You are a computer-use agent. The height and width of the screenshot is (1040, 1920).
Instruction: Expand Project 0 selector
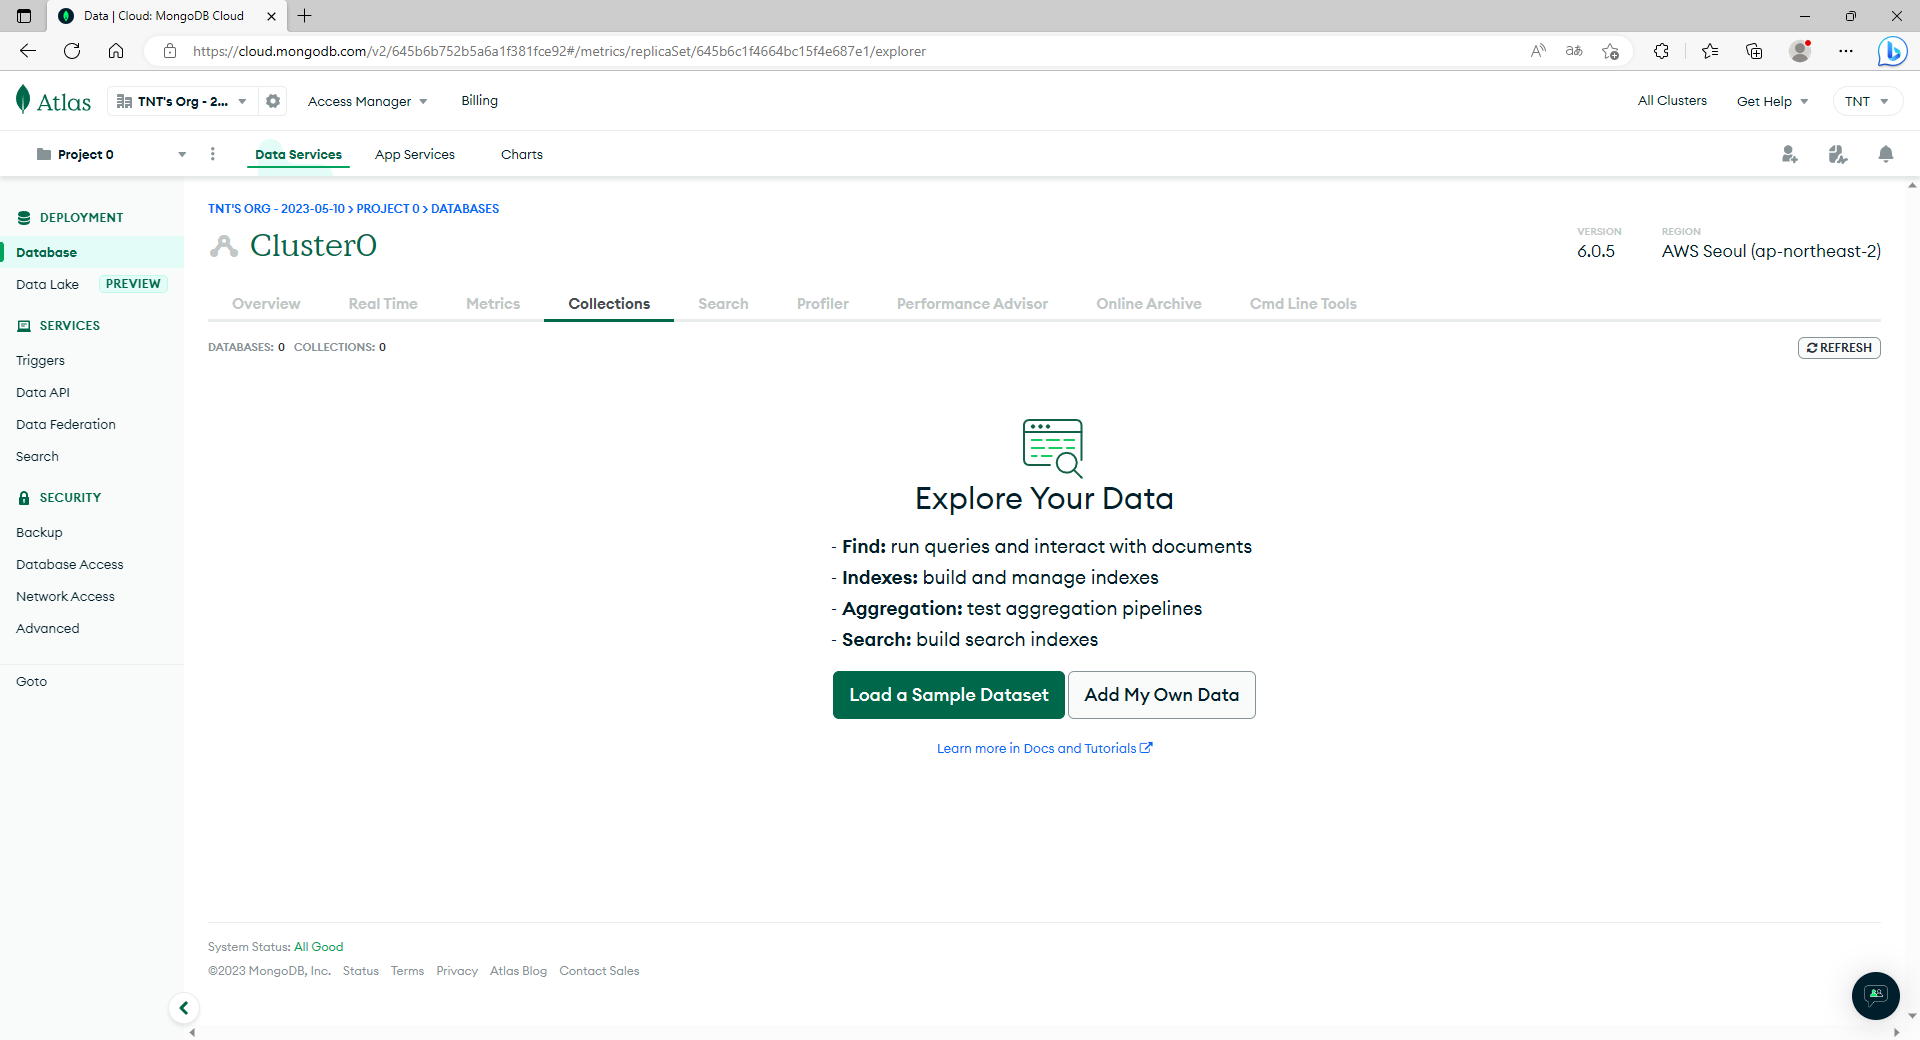click(112, 154)
